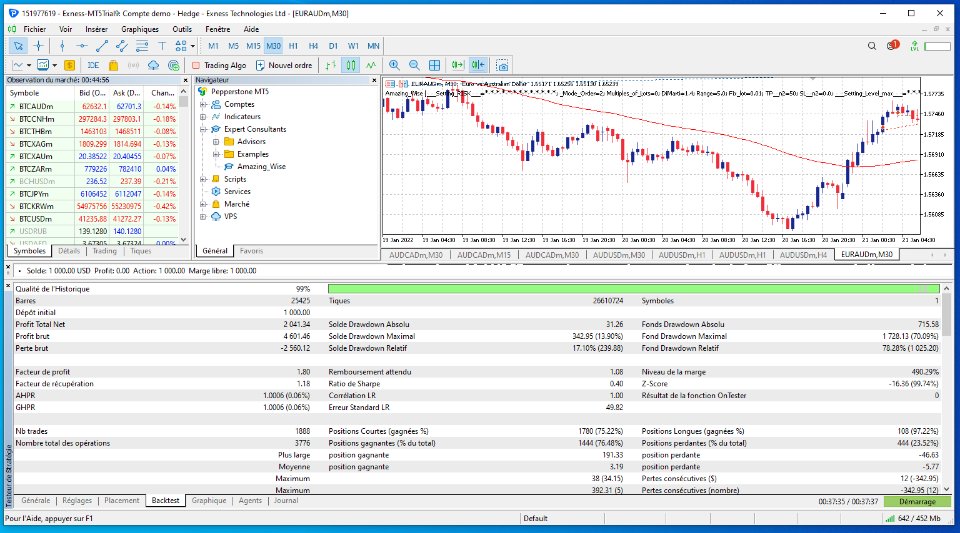Open chart type dropdown arrow
This screenshot has height=533, width=960.
click(29, 65)
